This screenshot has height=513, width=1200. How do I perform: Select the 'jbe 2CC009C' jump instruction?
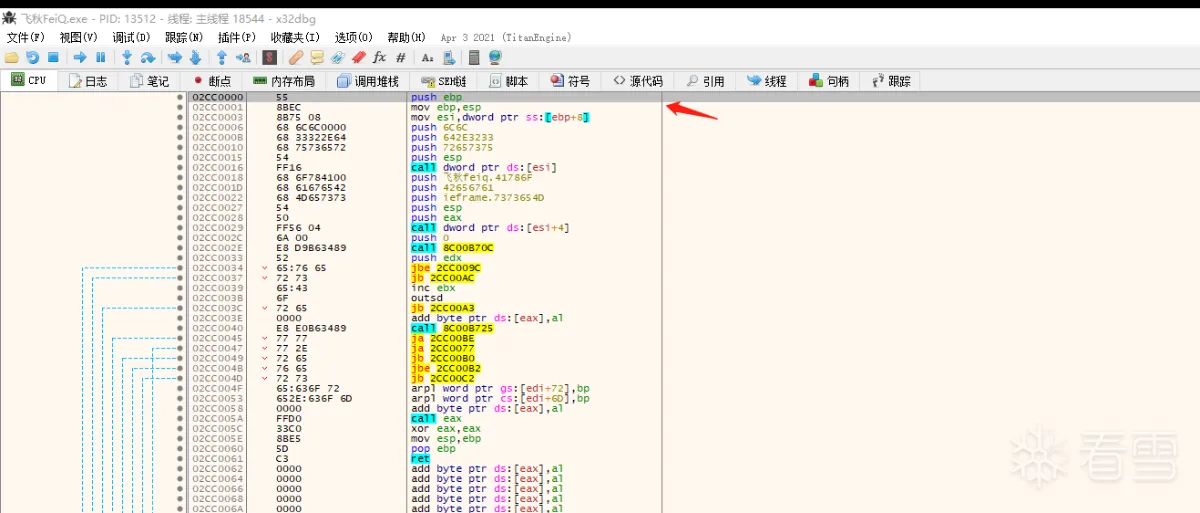pos(445,267)
